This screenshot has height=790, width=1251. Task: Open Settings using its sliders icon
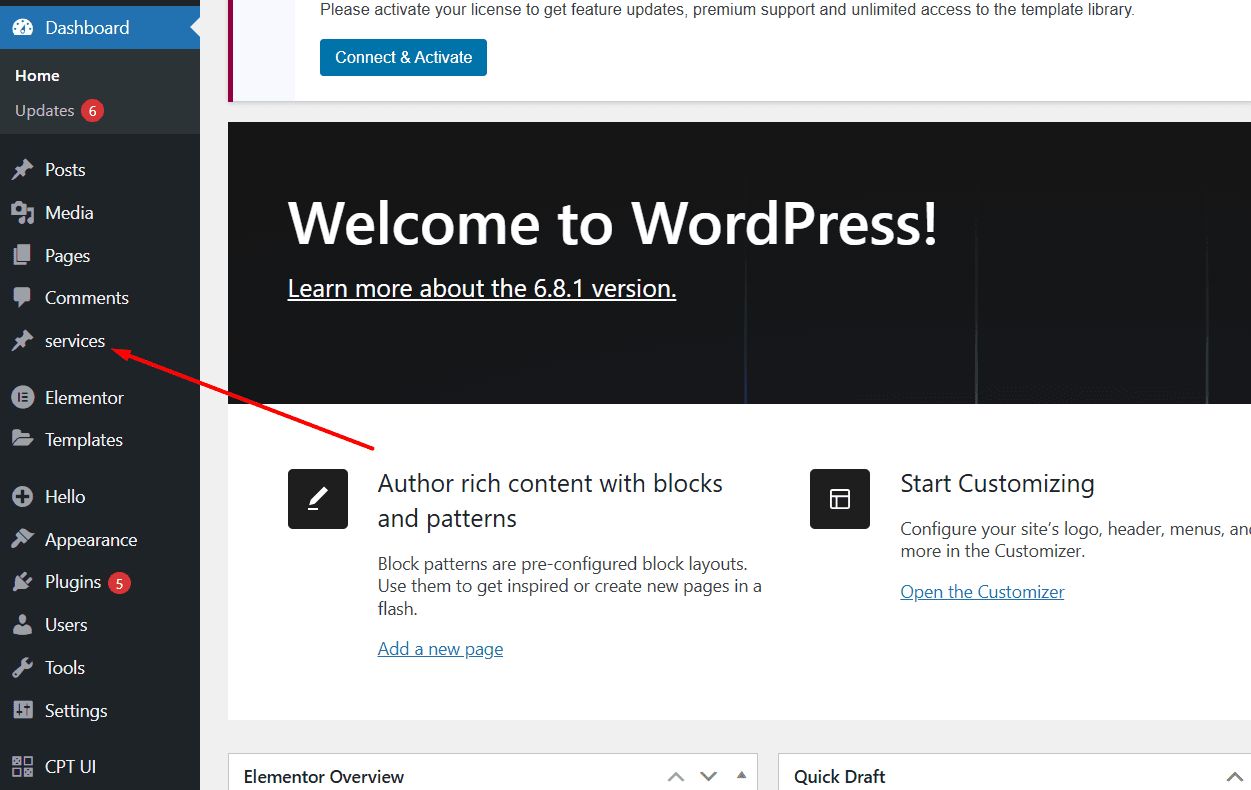pyautogui.click(x=25, y=710)
